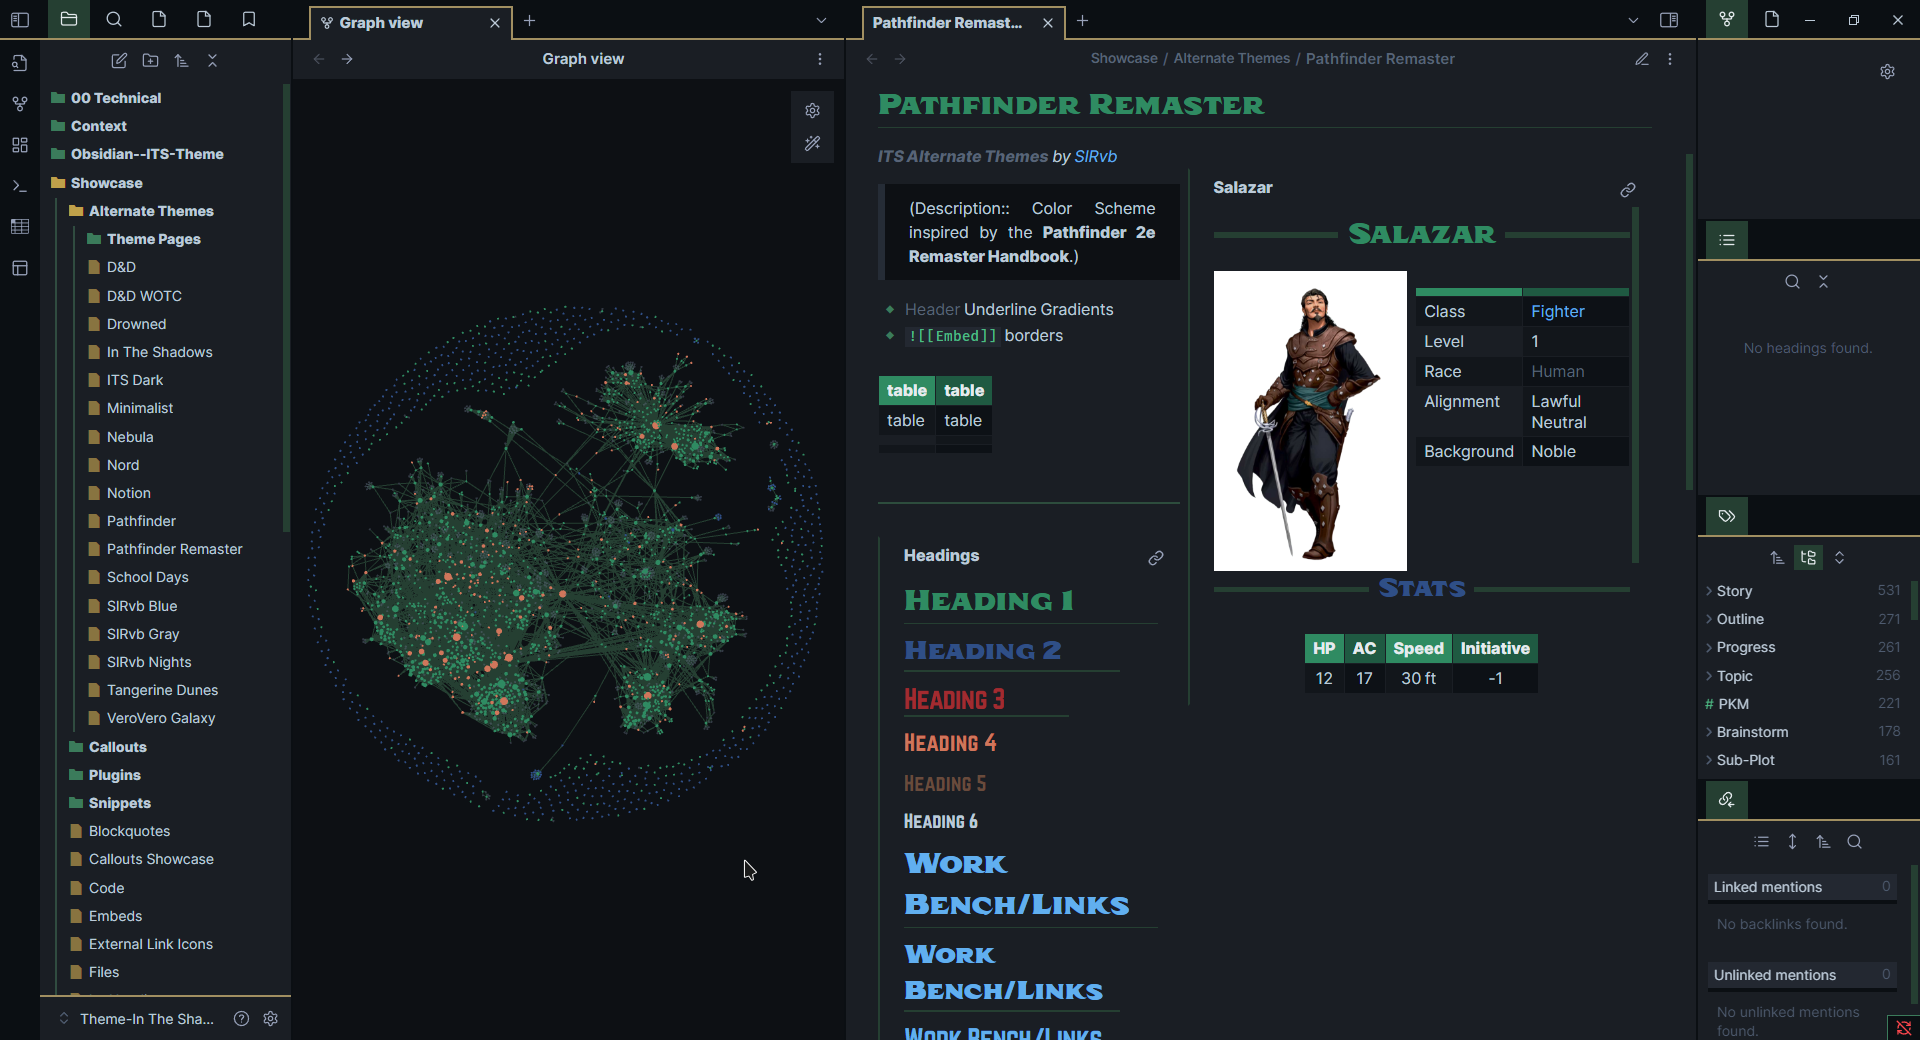
Task: Open link icon of Headings embed
Action: [x=1156, y=558]
